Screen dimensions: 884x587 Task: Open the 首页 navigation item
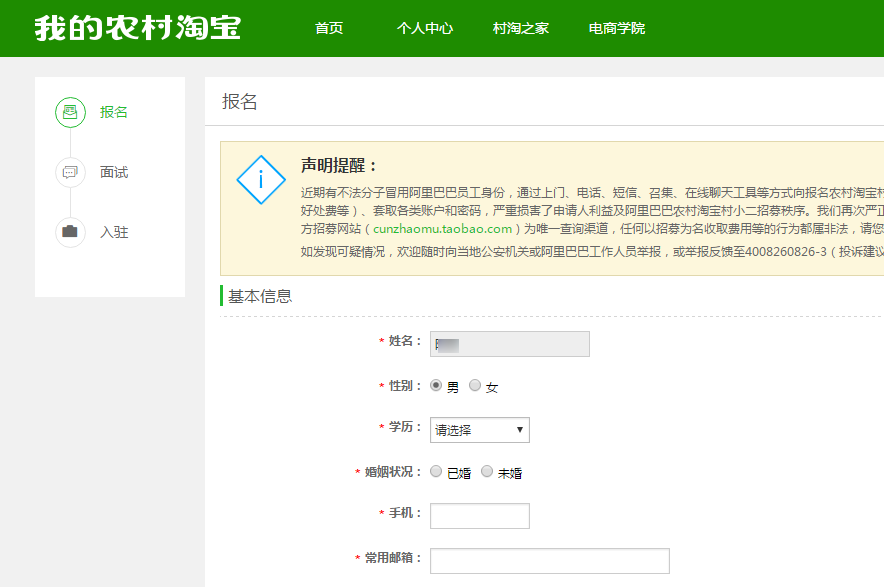pyautogui.click(x=329, y=28)
